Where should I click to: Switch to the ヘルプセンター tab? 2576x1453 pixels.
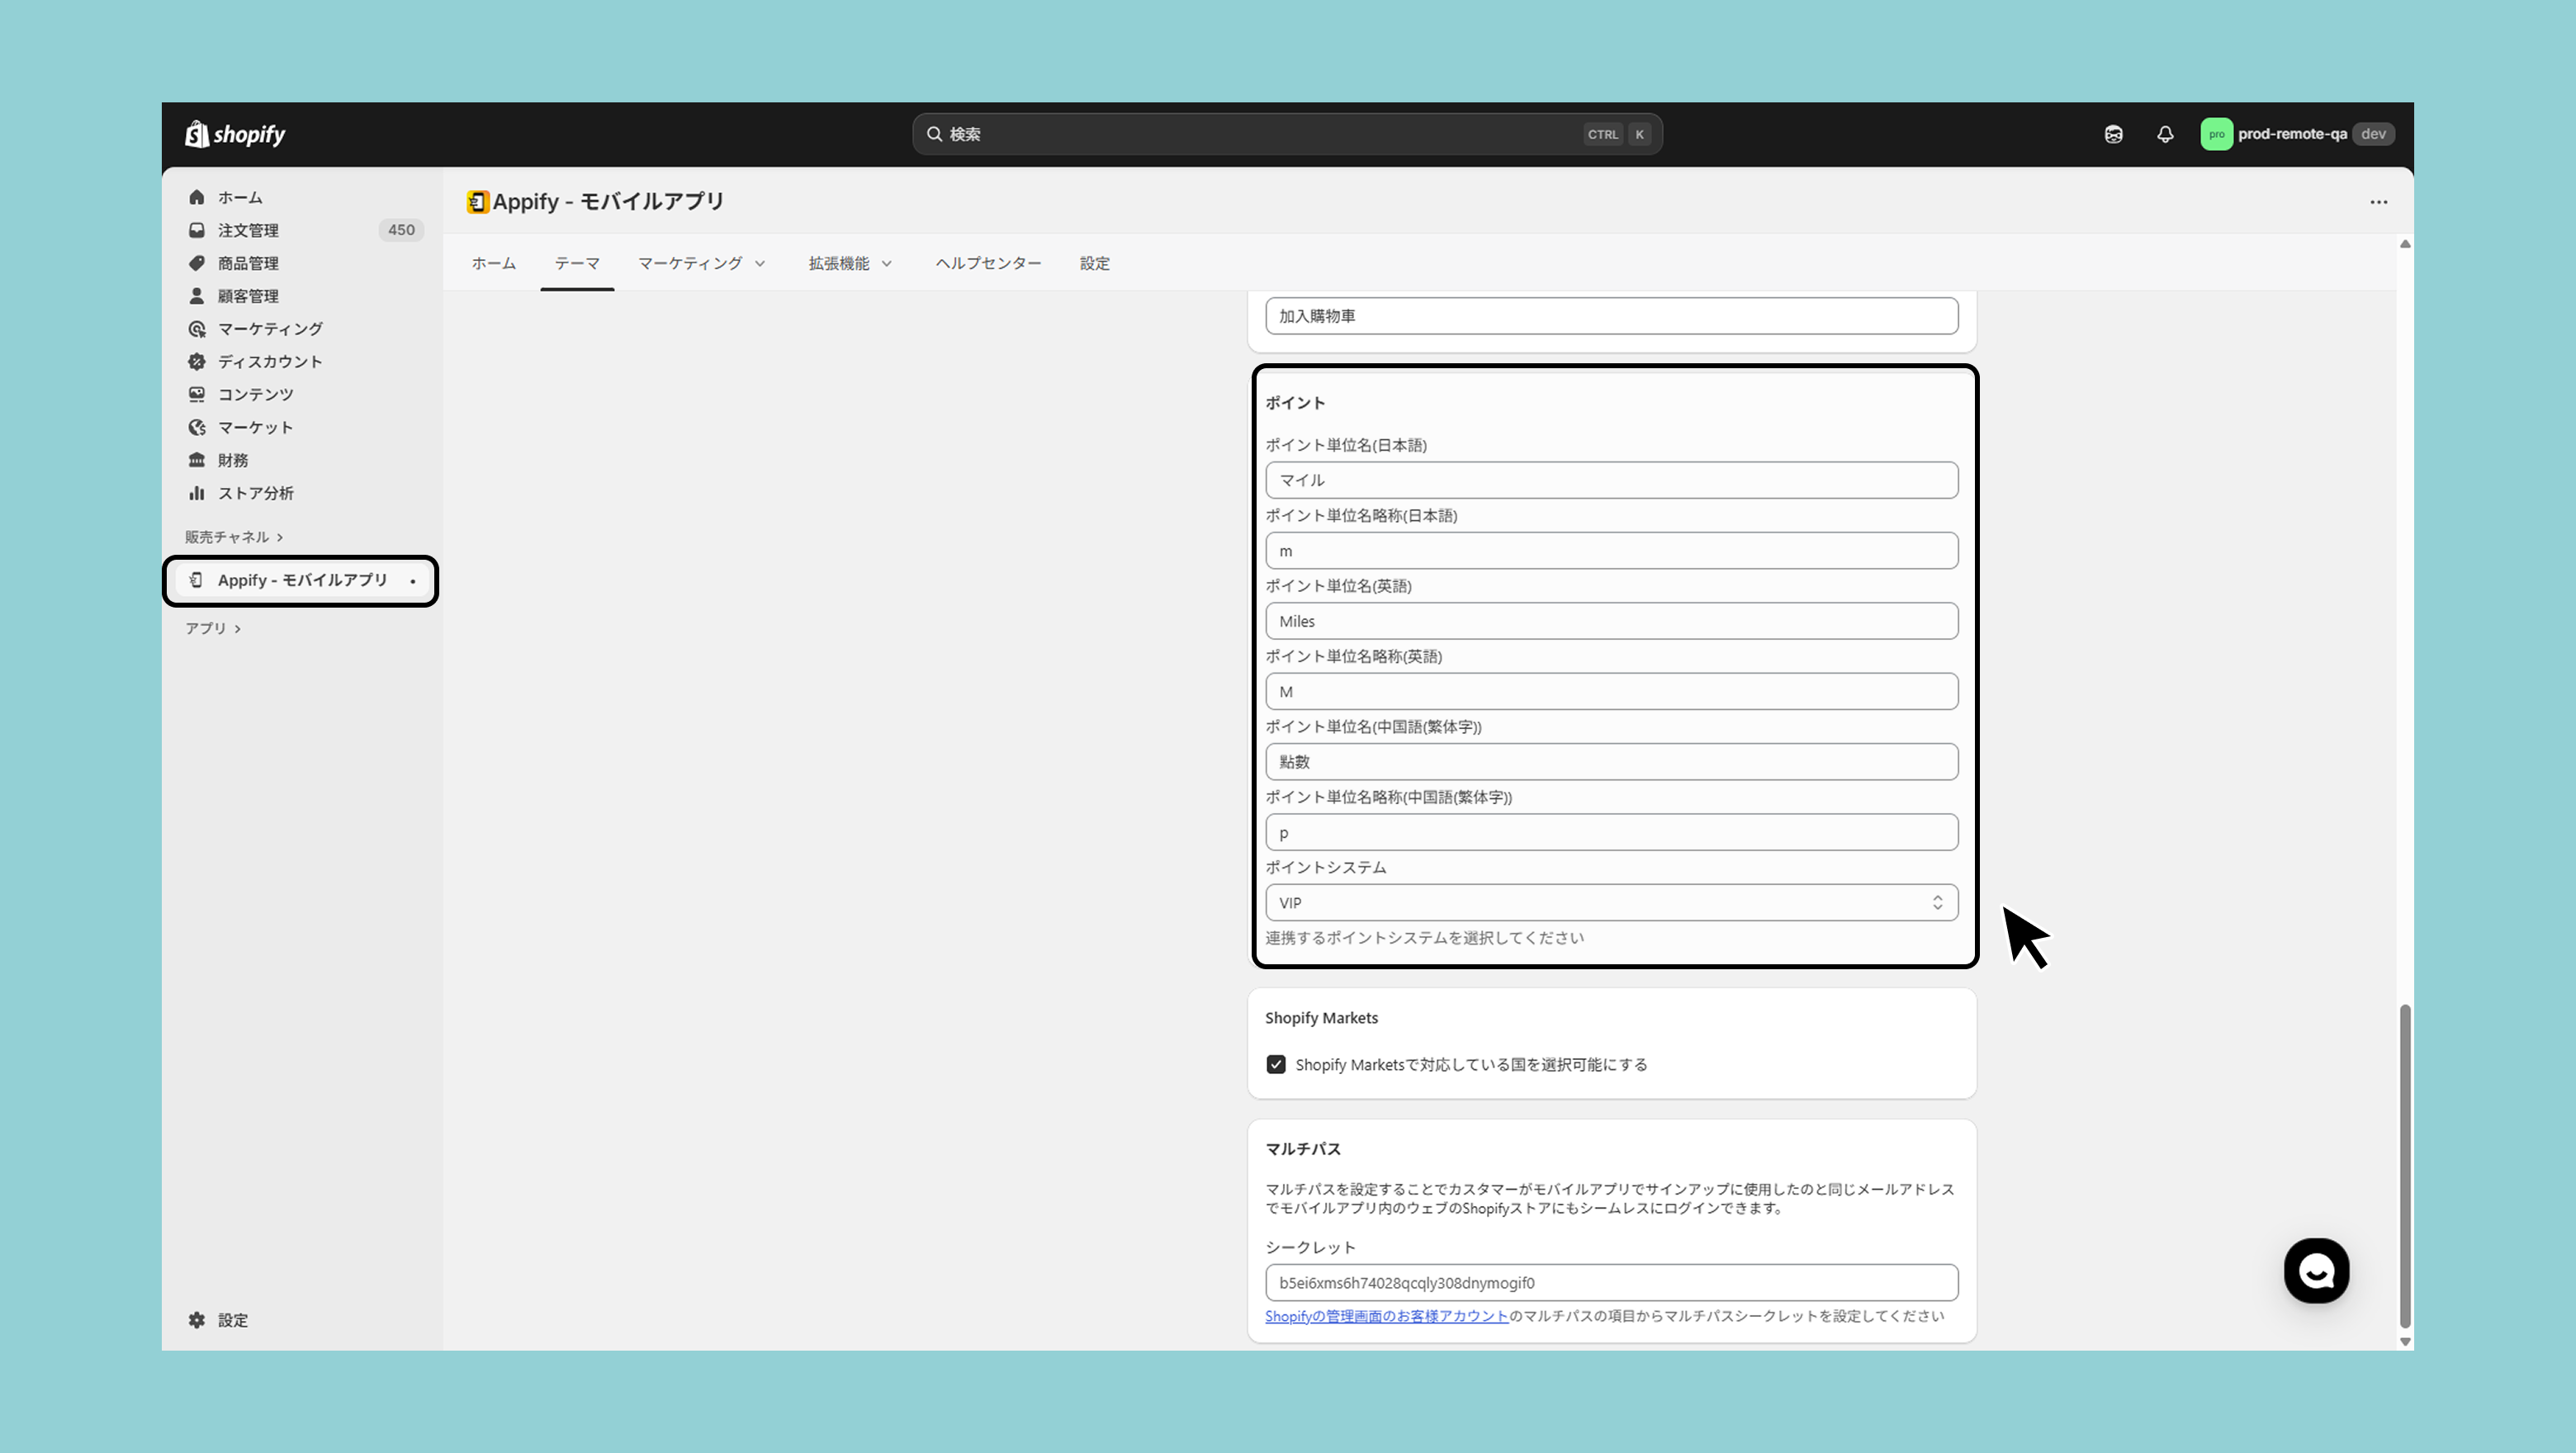[x=988, y=263]
